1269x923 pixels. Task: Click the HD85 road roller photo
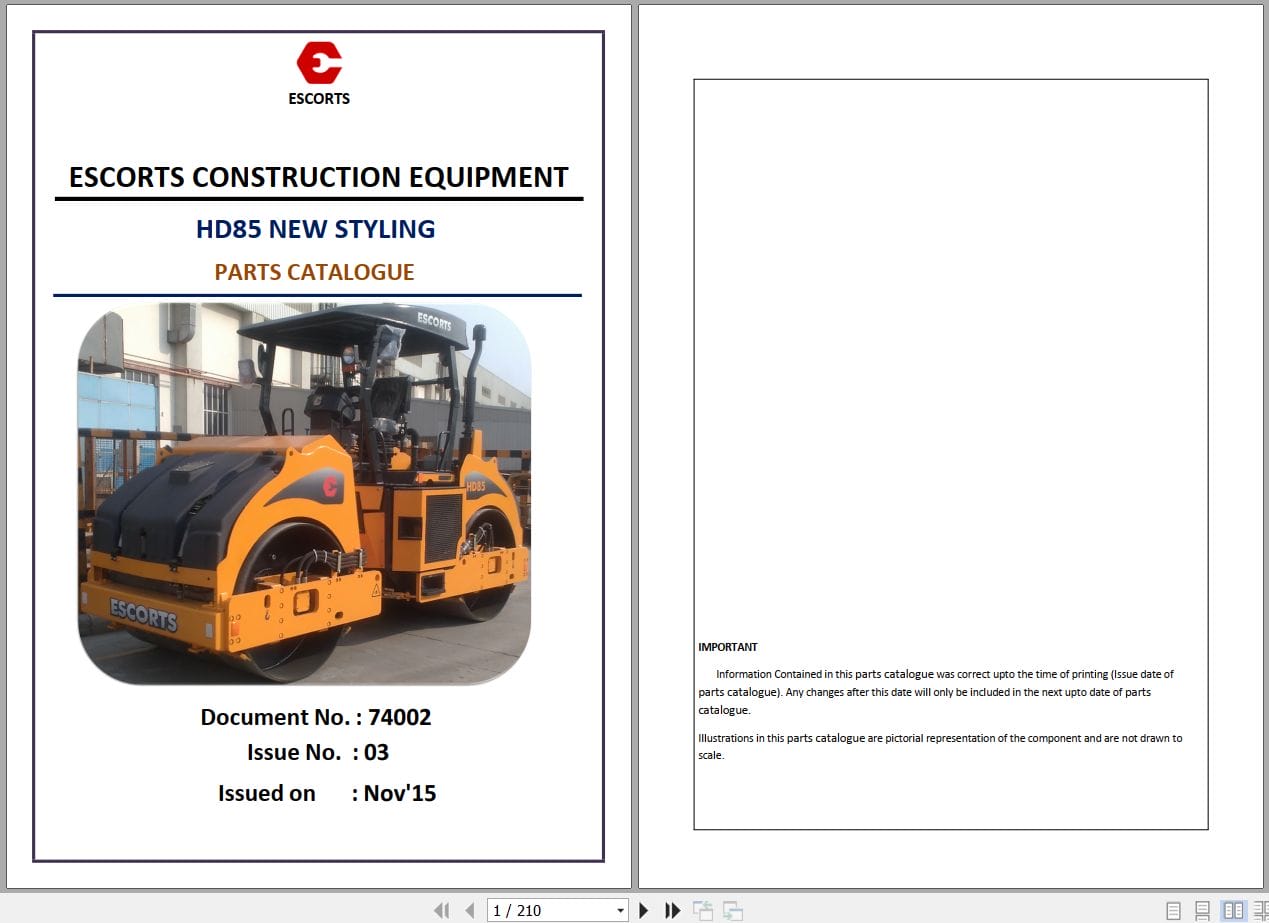click(x=305, y=494)
